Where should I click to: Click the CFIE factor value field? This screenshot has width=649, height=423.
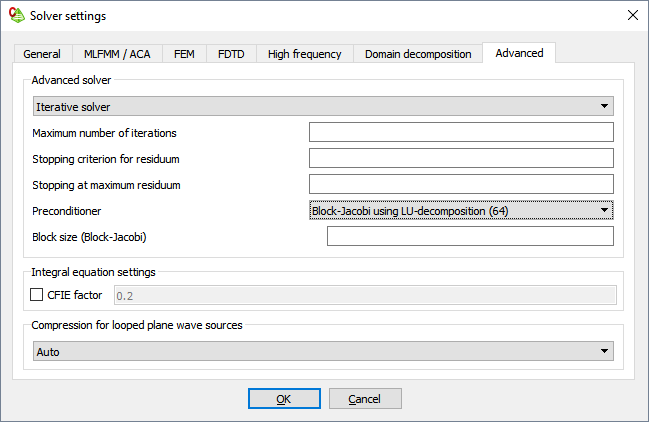(364, 295)
